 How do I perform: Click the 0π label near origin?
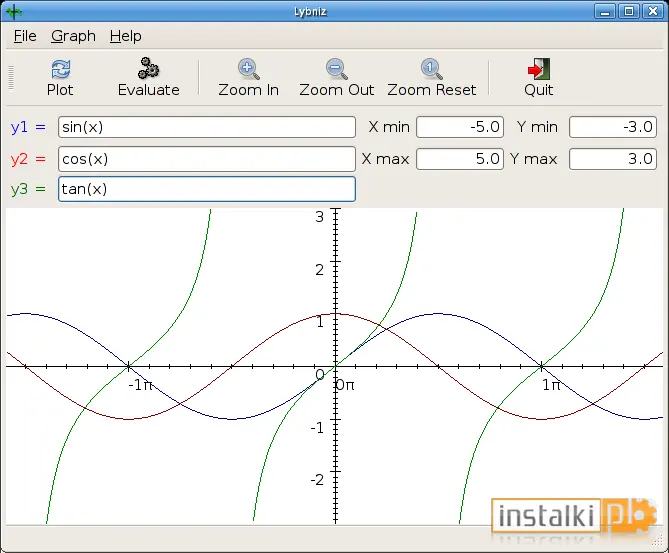[x=345, y=385]
